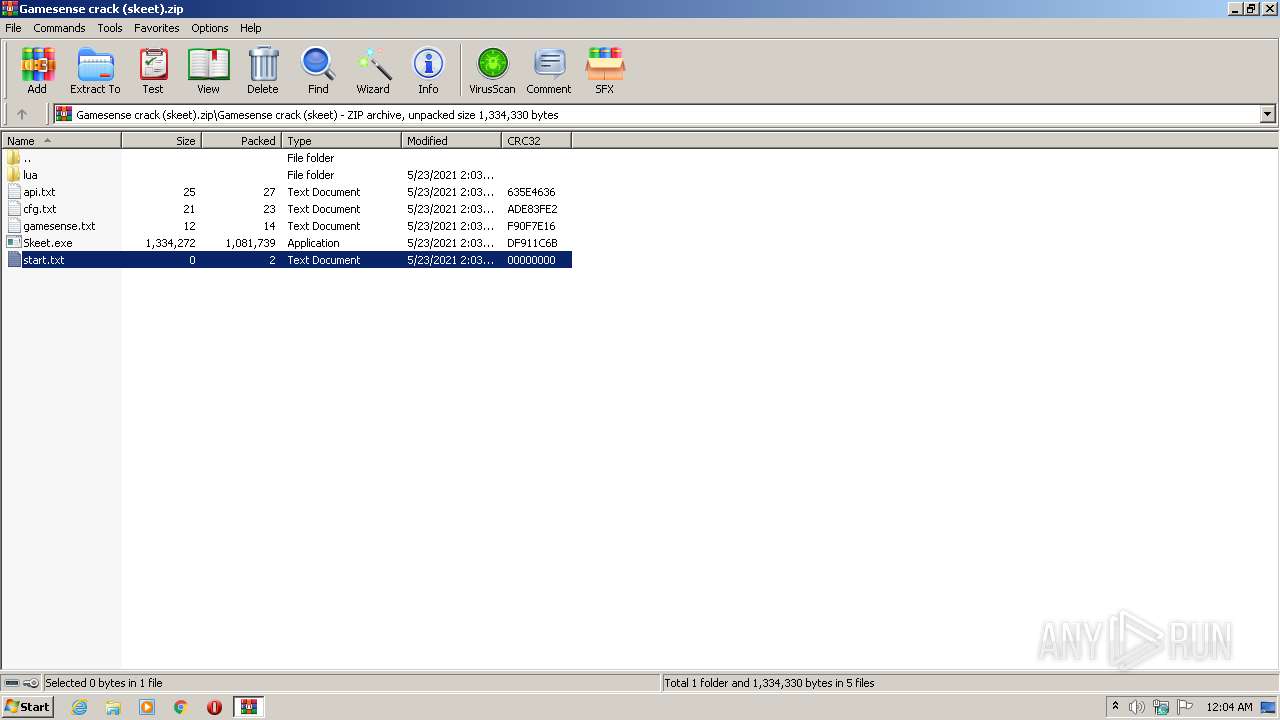Start VirusScan on archive
The width and height of the screenshot is (1280, 720).
tap(492, 70)
